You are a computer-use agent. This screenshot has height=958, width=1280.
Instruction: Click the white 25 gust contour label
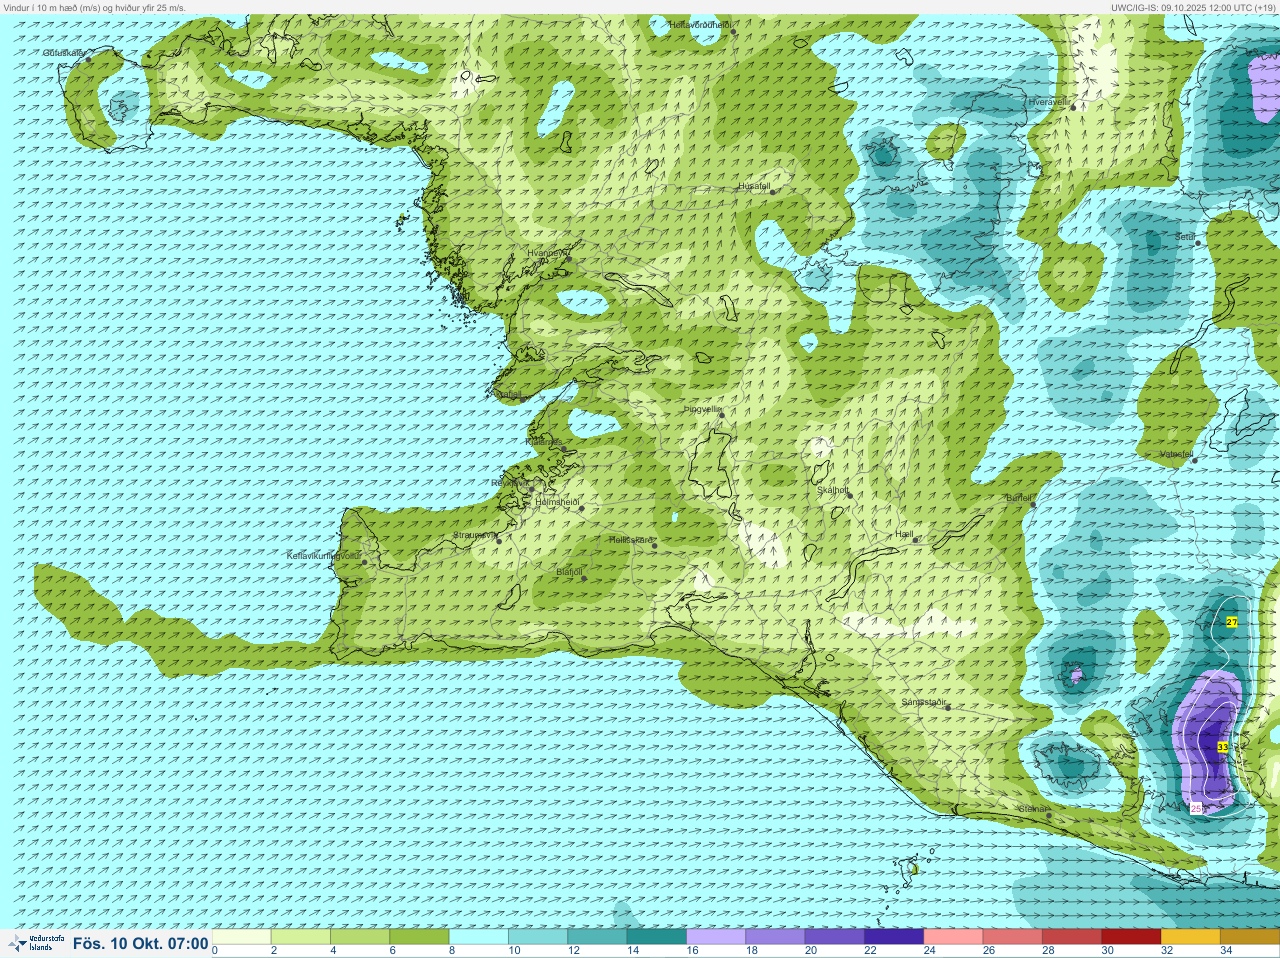(x=1196, y=808)
